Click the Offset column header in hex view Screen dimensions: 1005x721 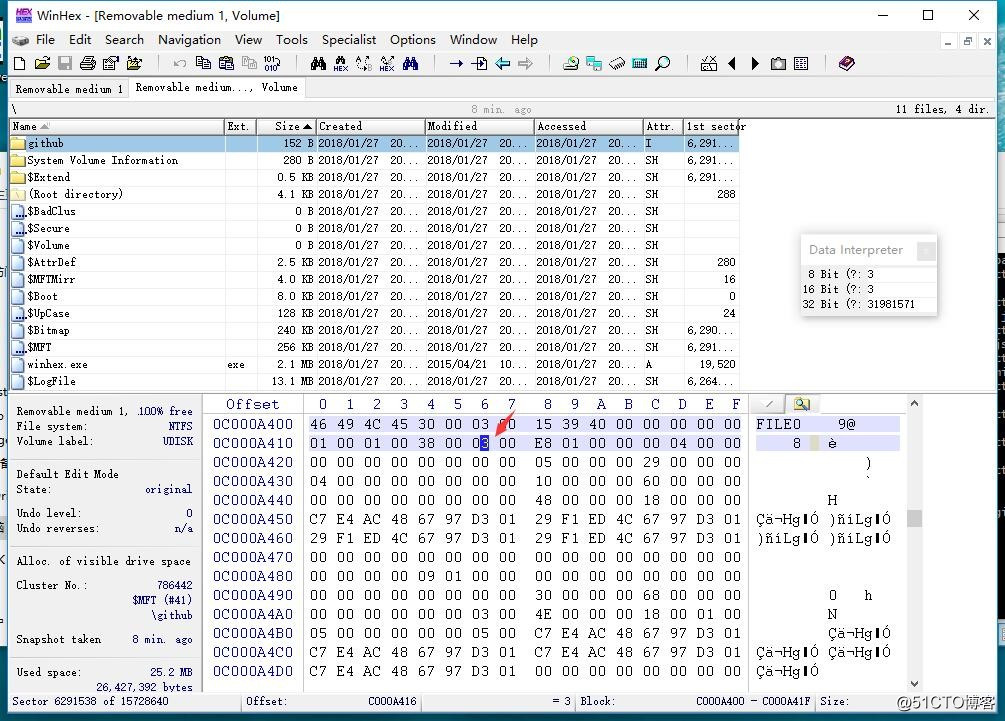click(253, 404)
